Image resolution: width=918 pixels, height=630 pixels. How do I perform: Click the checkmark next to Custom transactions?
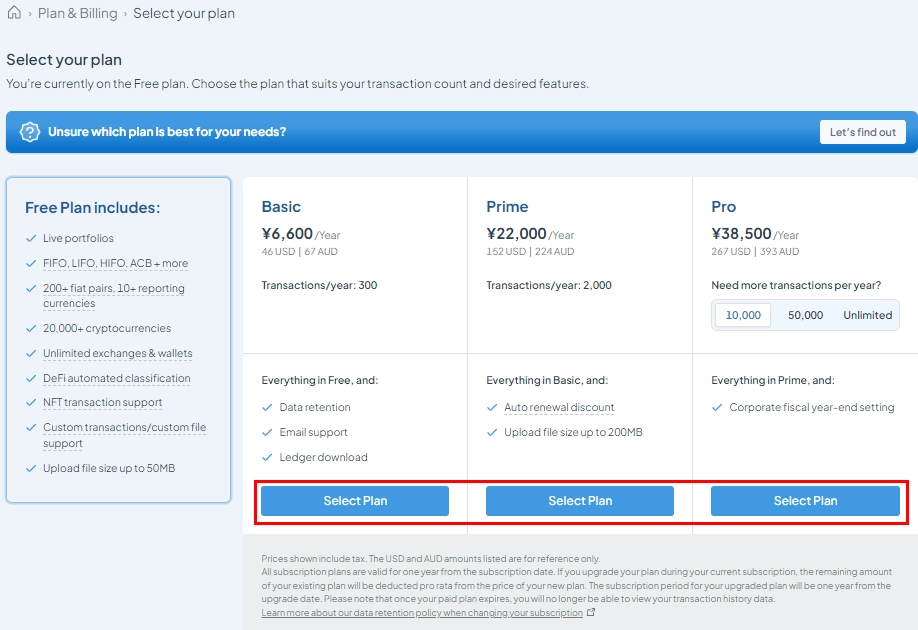[x=31, y=427]
